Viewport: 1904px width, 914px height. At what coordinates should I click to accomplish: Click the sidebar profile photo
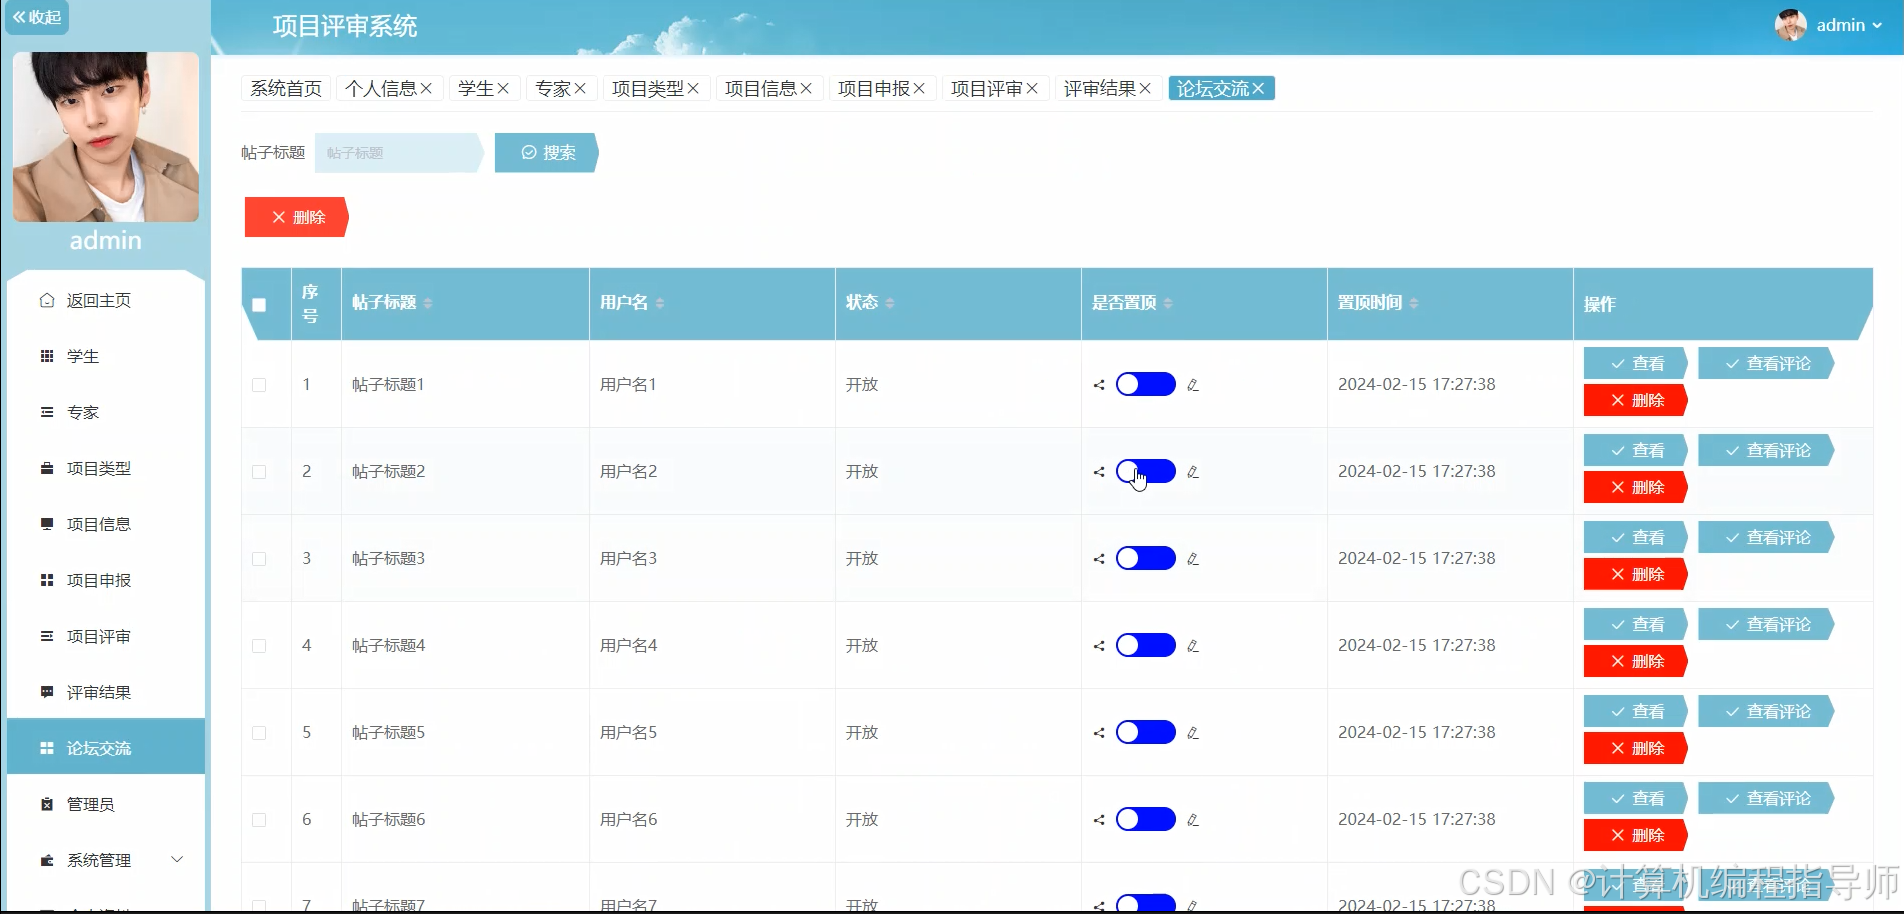click(106, 137)
